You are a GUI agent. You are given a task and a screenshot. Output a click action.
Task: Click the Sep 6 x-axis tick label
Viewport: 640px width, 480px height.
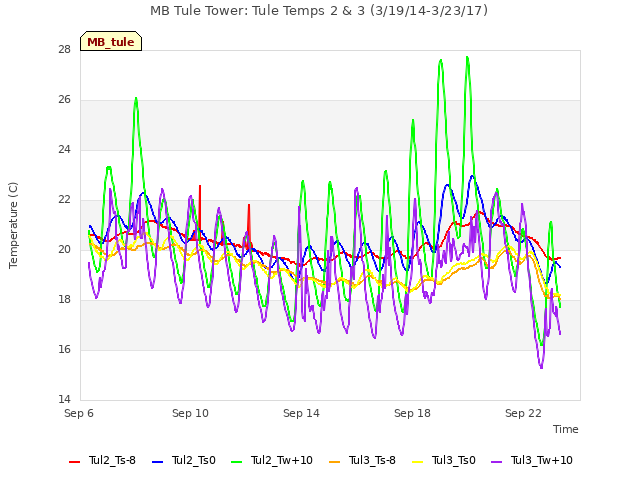79,413
